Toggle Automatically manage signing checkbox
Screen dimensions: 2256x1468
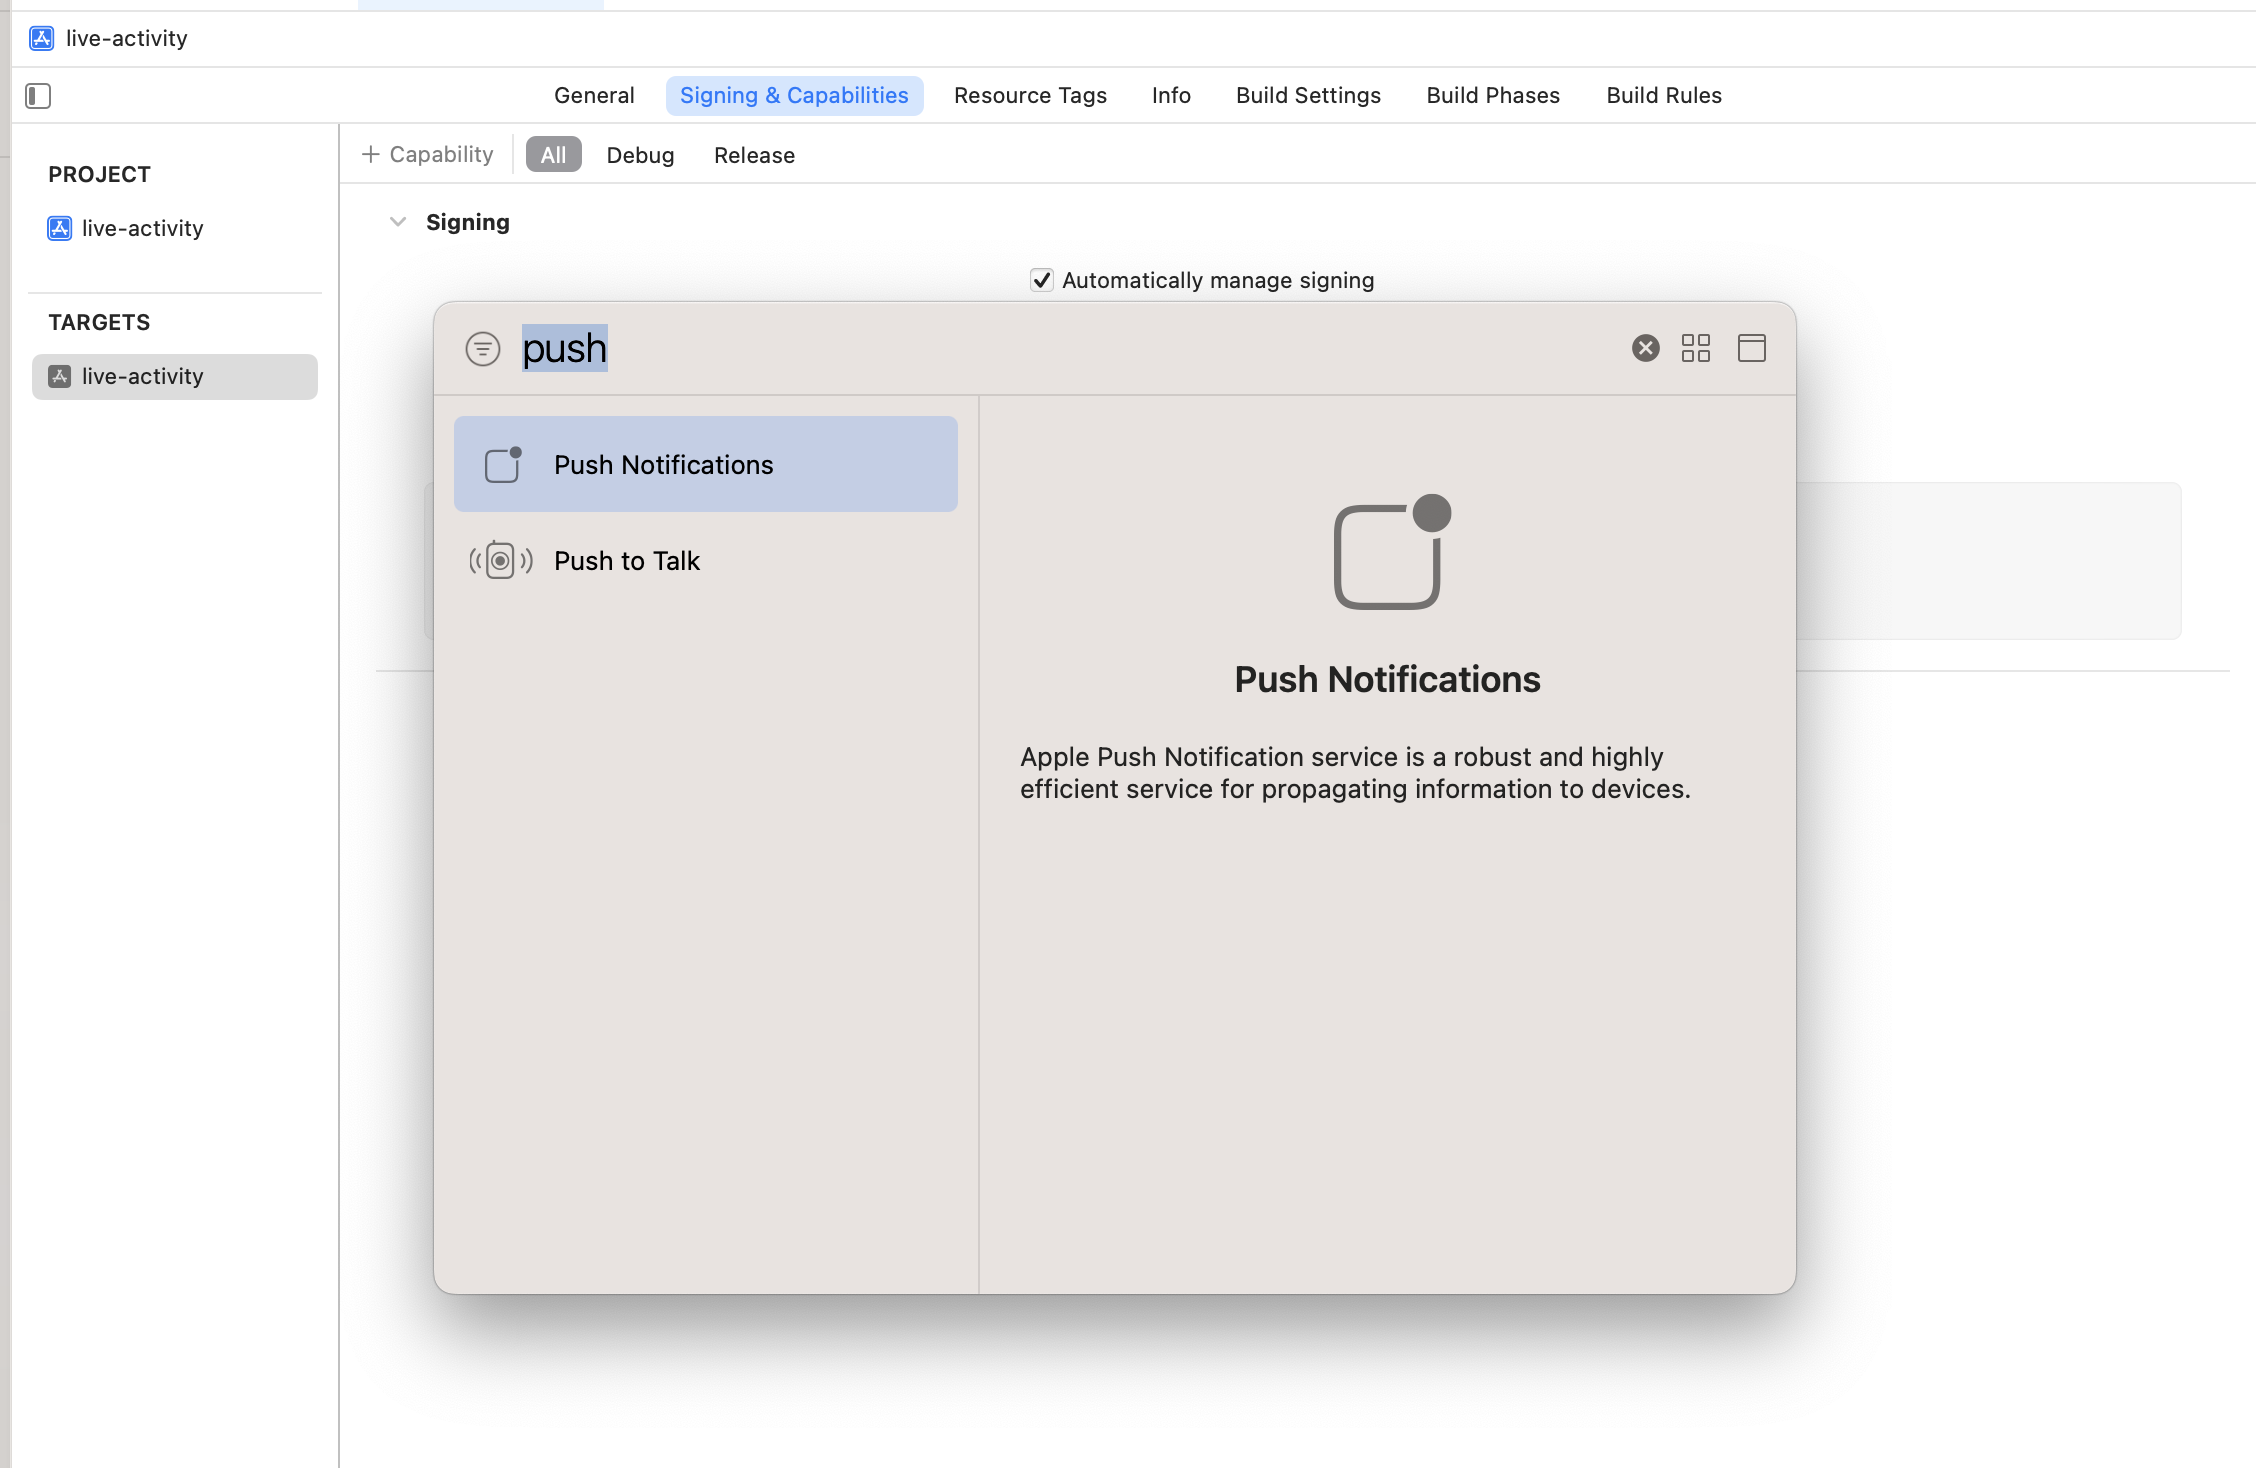1041,280
